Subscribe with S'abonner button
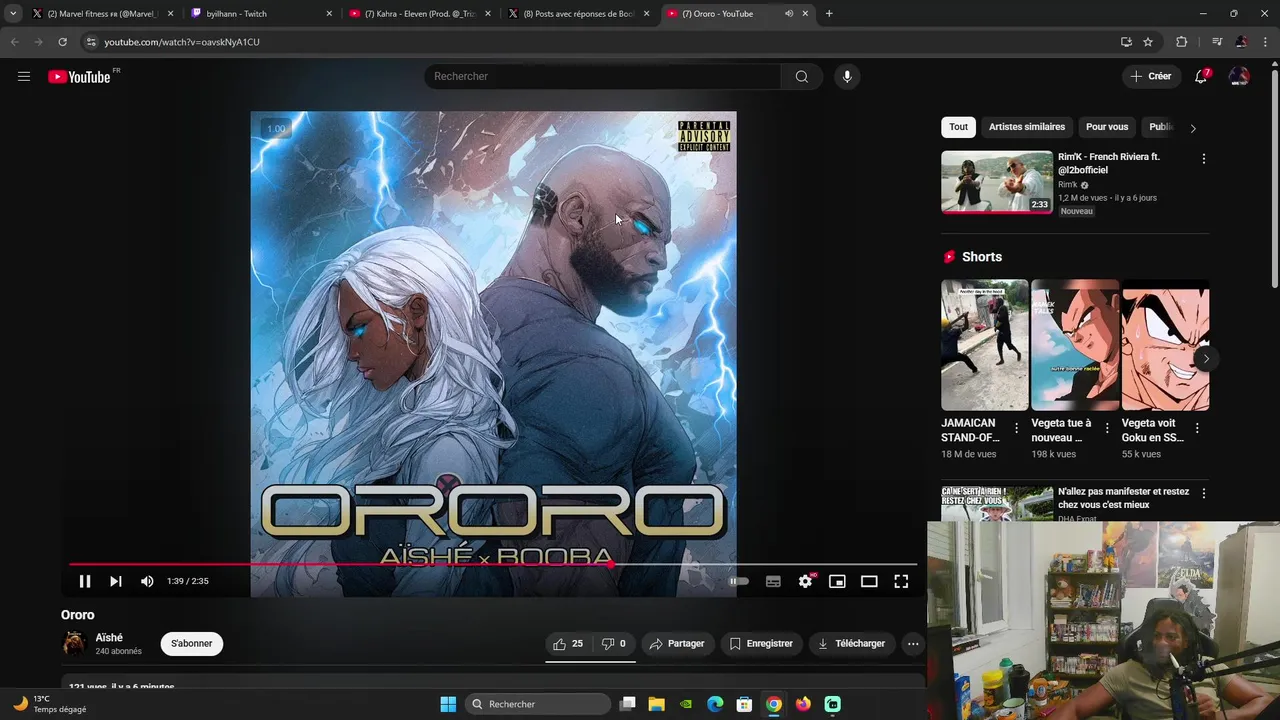This screenshot has width=1280, height=720. (192, 644)
